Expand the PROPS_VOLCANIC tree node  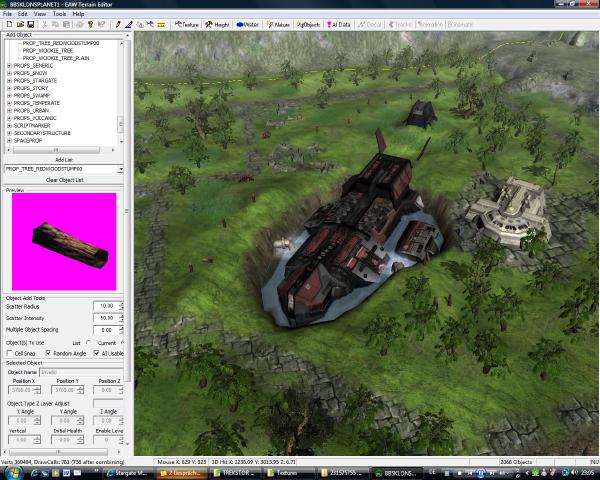point(10,118)
